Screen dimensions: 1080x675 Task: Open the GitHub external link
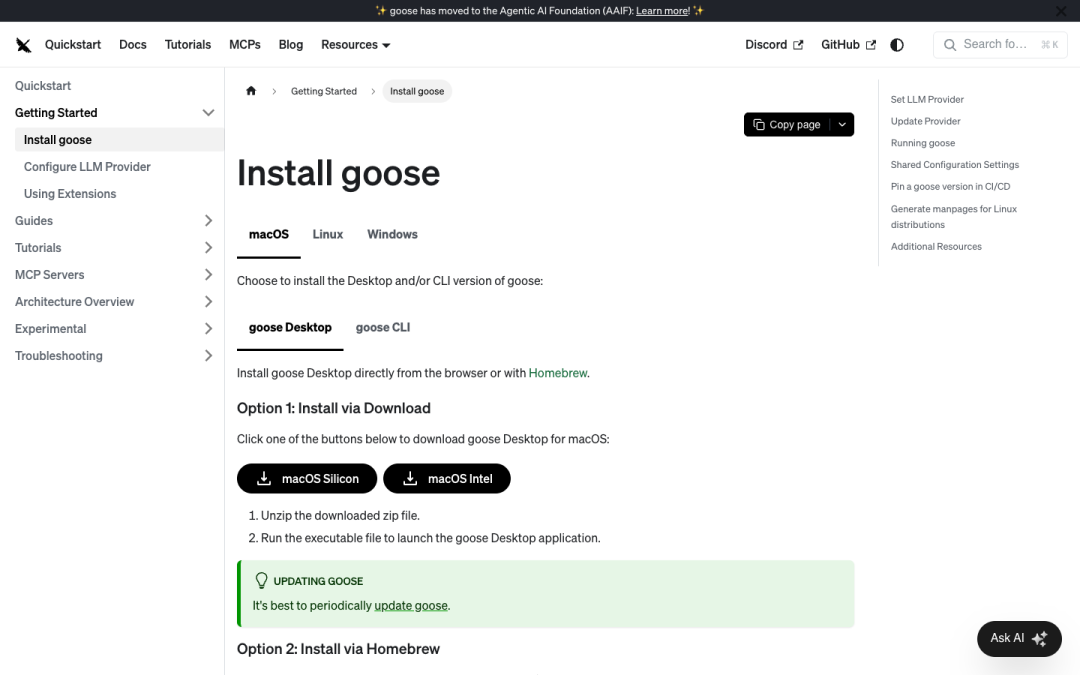[849, 45]
